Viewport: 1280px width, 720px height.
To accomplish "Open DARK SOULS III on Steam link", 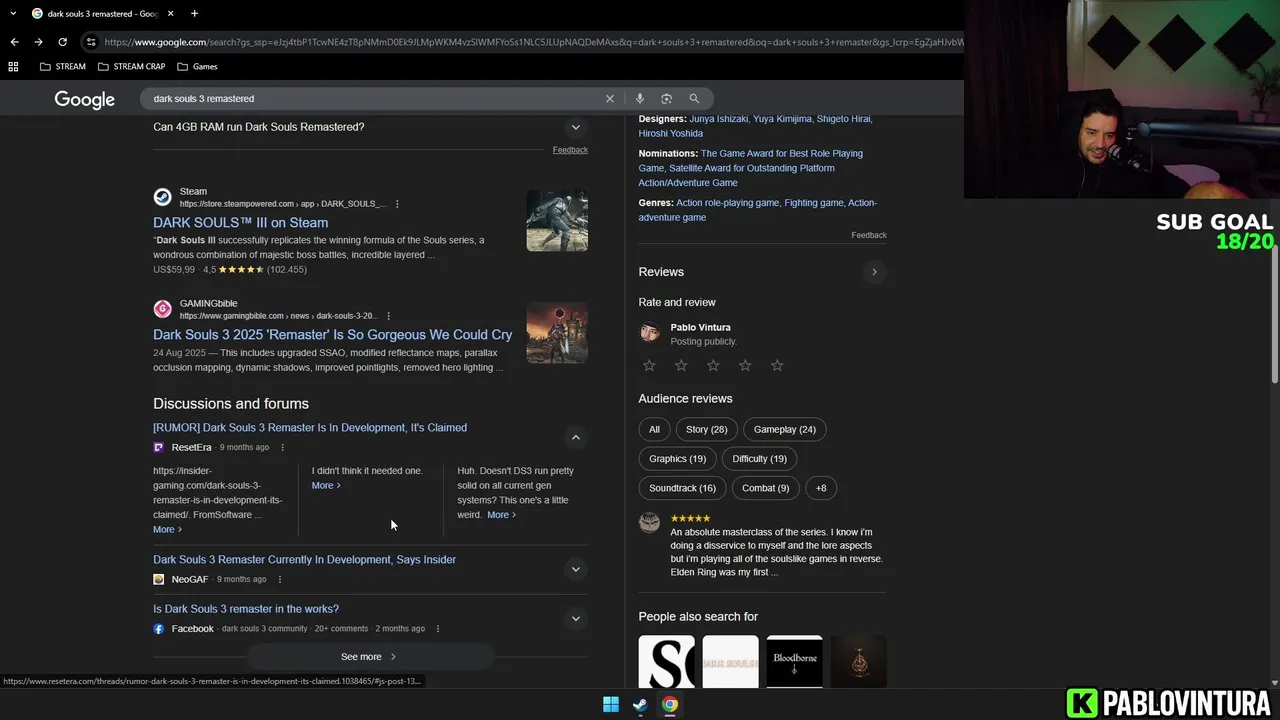I will (x=240, y=223).
